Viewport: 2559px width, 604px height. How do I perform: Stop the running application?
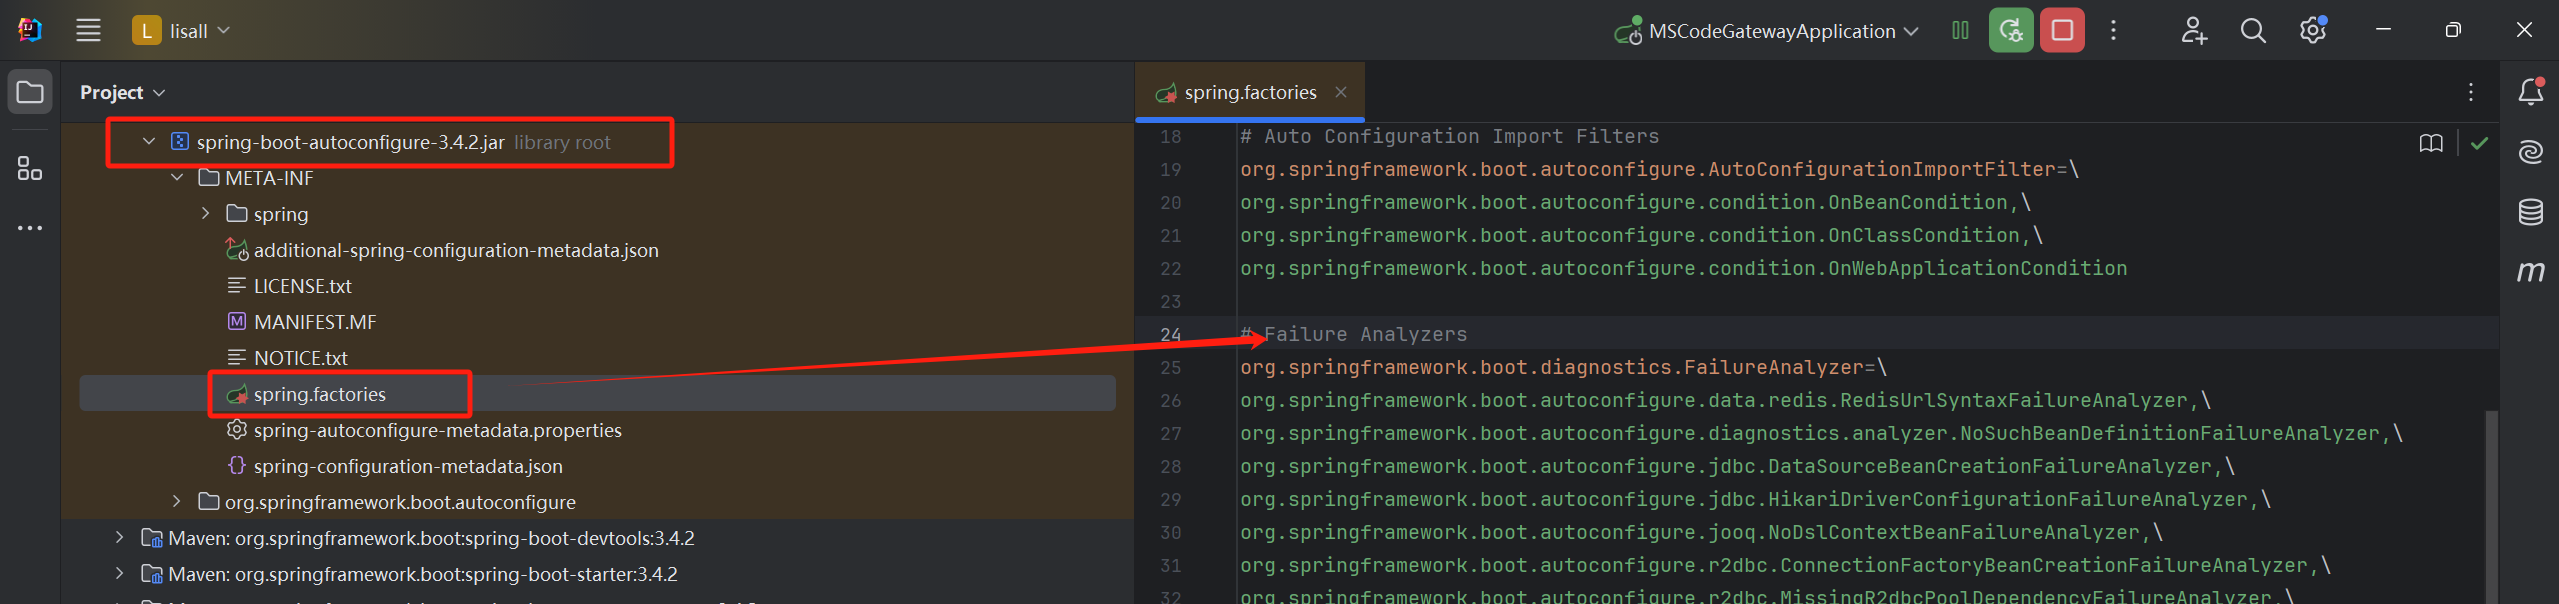tap(2062, 31)
